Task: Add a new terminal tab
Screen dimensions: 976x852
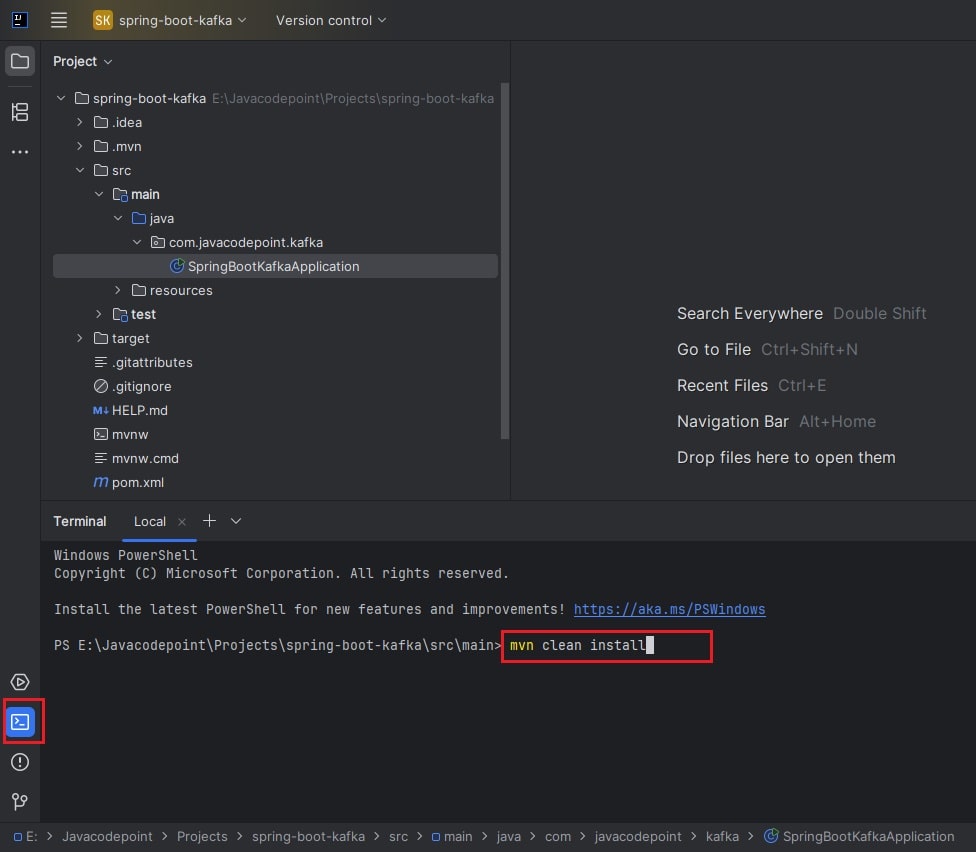Action: pos(209,521)
